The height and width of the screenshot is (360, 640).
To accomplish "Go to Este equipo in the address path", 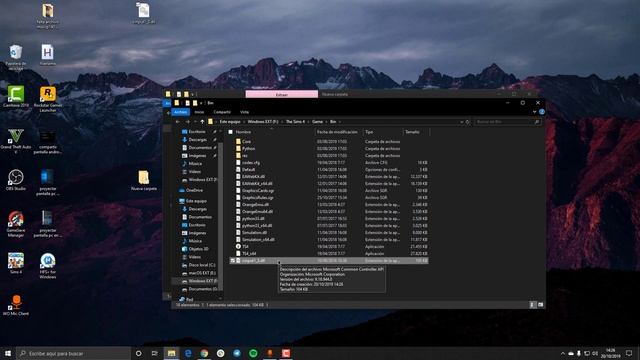I will click(x=230, y=122).
